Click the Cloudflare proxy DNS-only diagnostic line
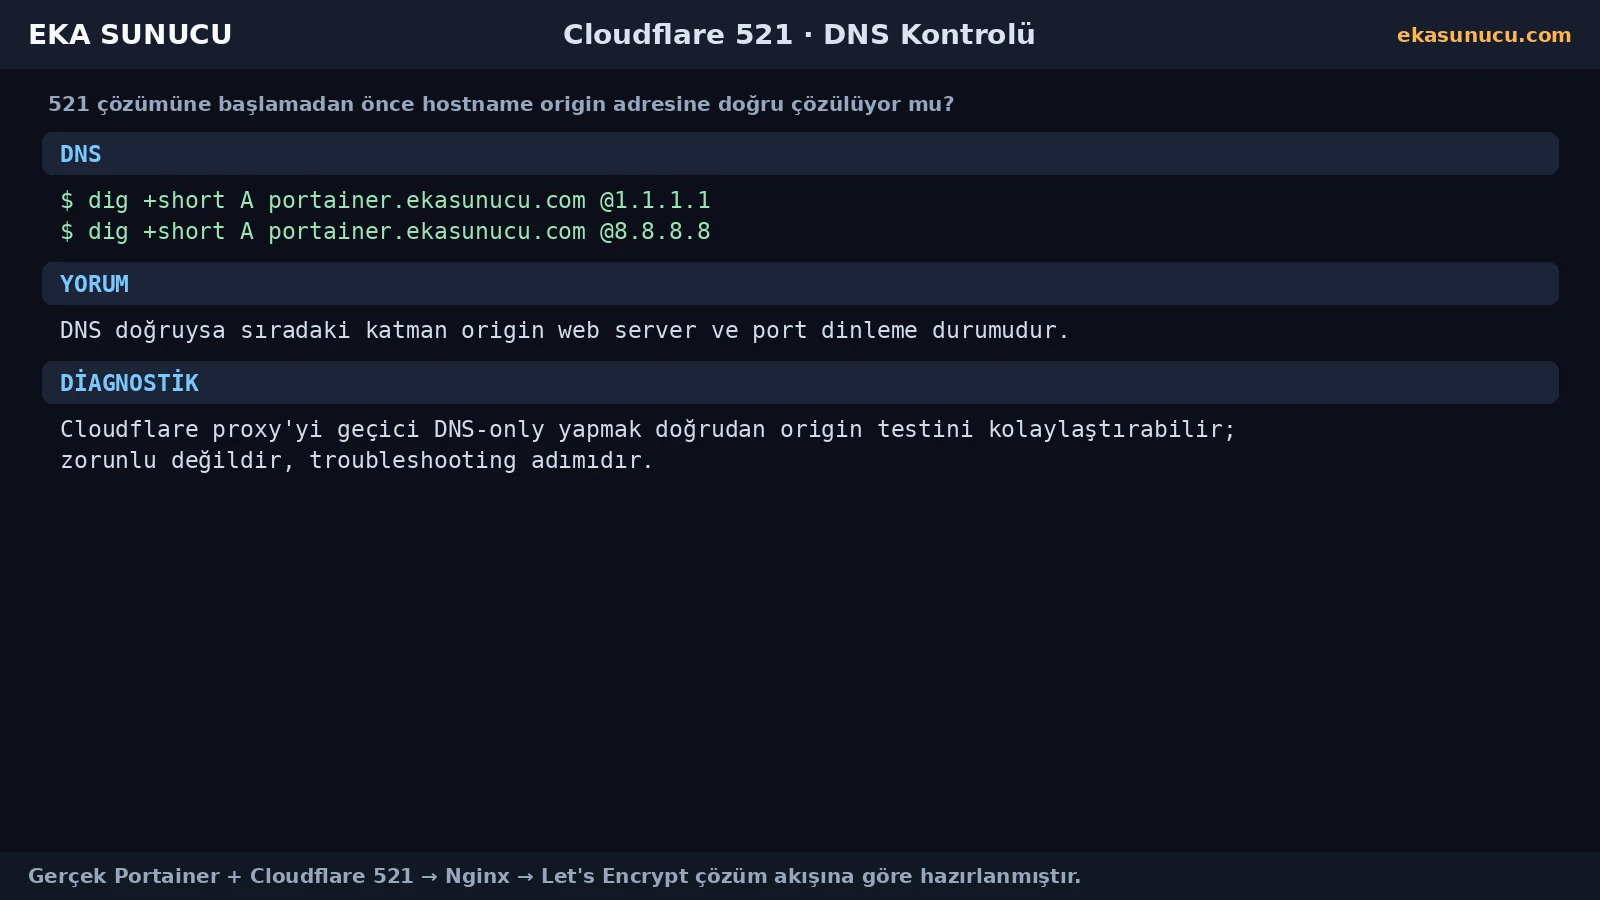The image size is (1600, 900). pos(648,430)
